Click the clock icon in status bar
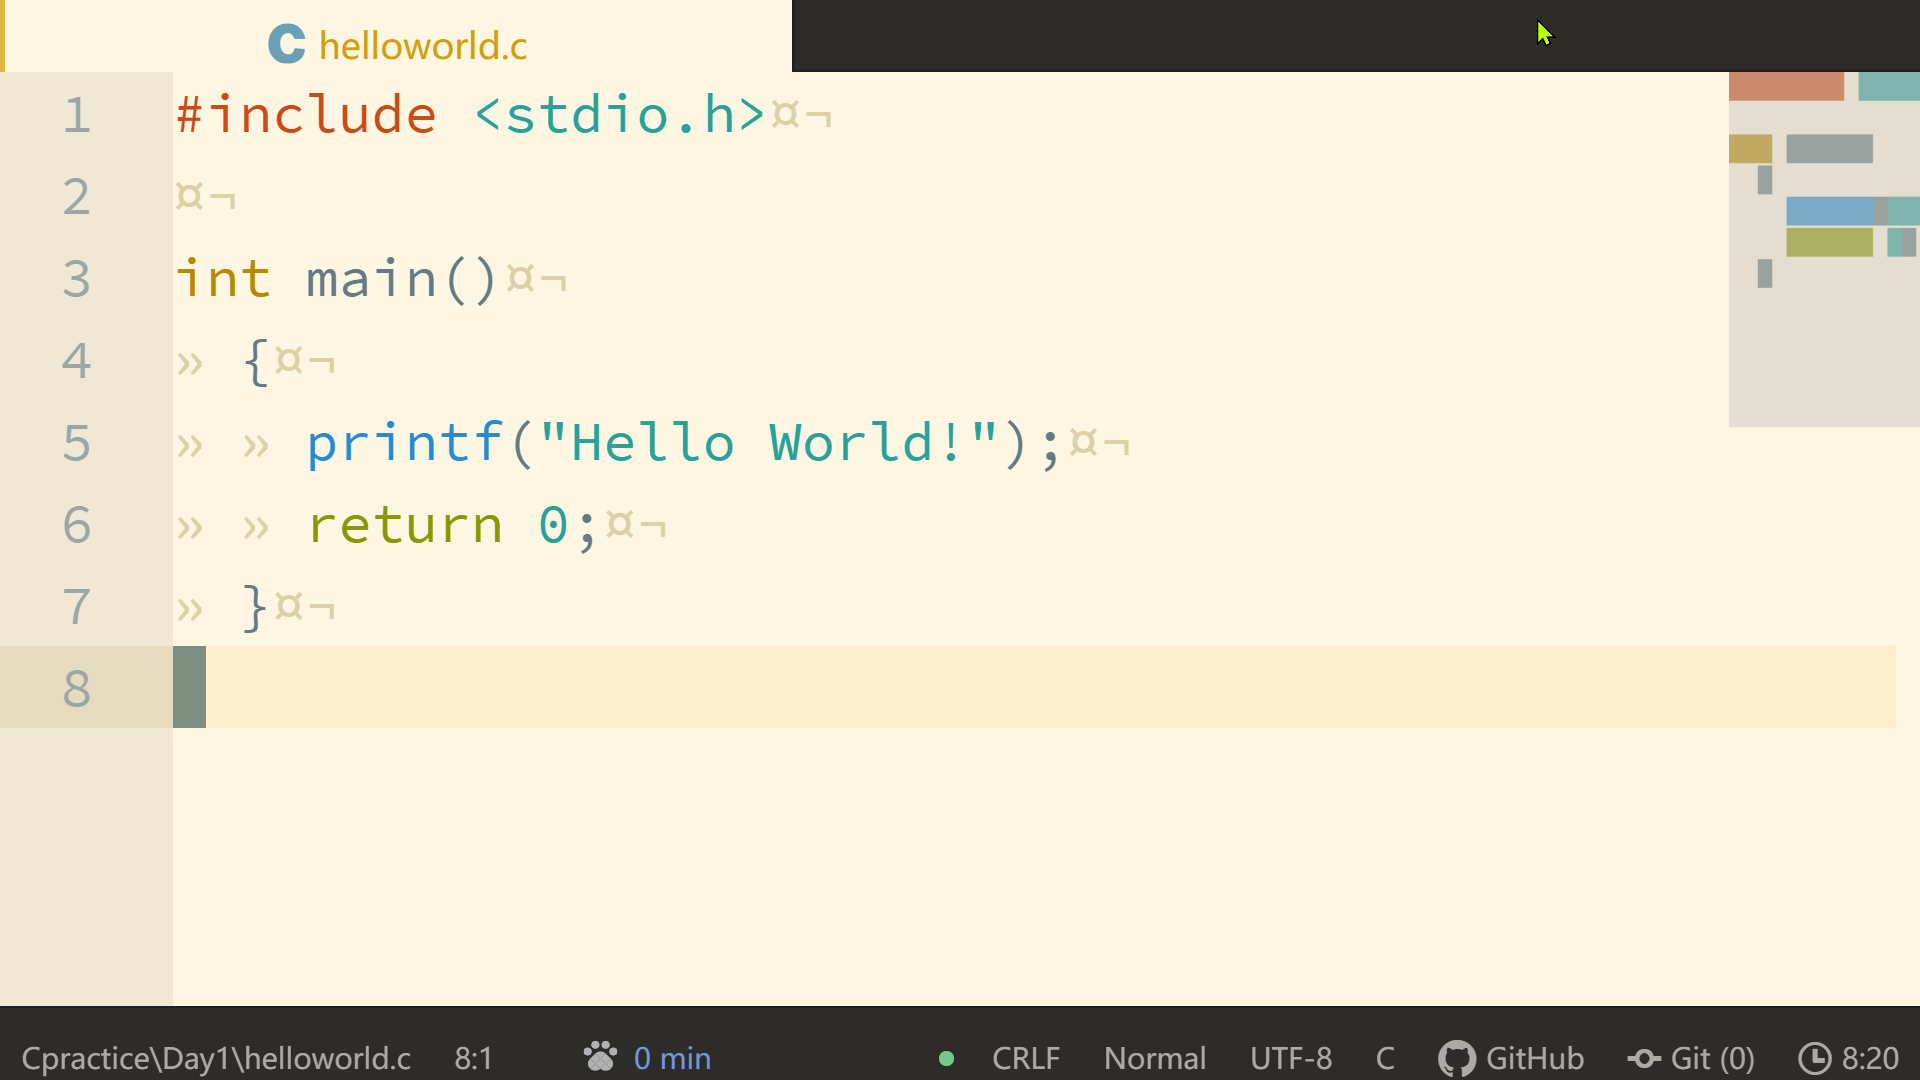 click(x=1814, y=1058)
